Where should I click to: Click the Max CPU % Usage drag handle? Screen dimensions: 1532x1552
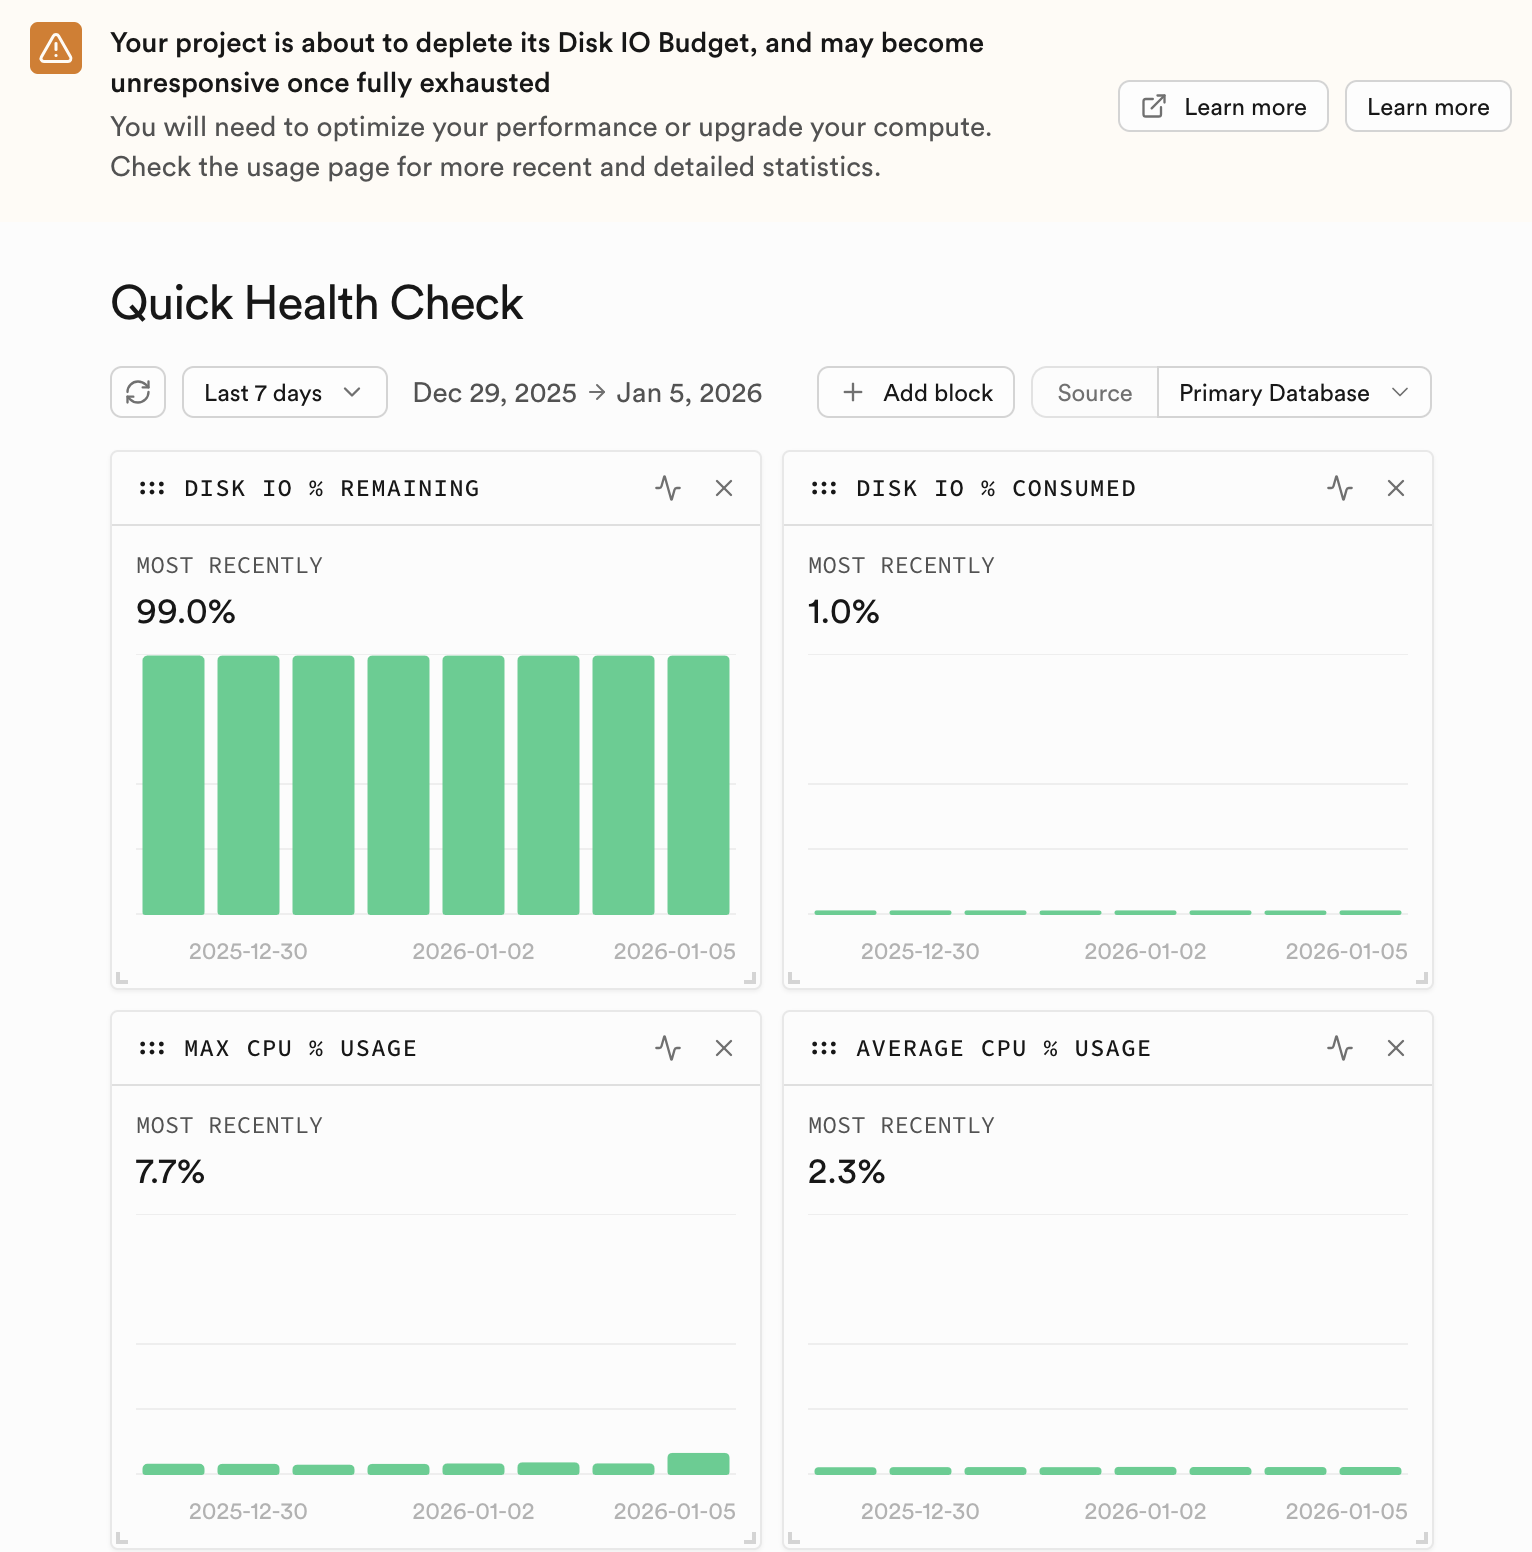pyautogui.click(x=152, y=1048)
